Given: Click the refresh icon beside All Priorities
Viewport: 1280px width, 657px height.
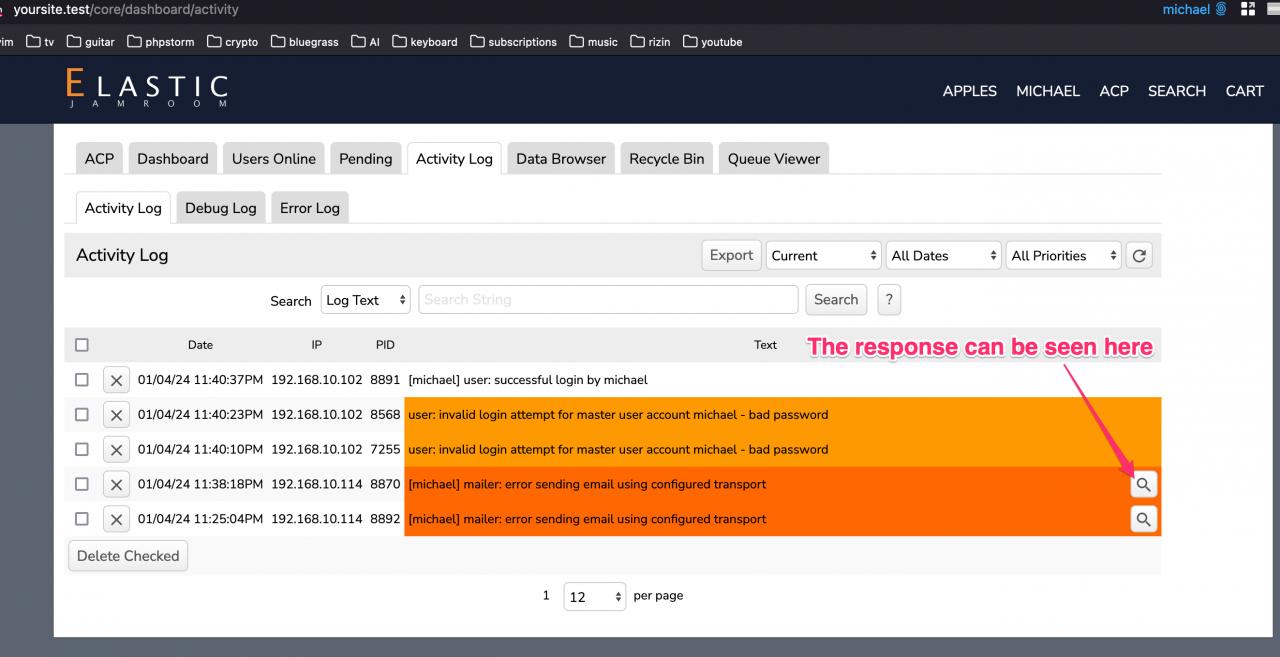Looking at the screenshot, I should point(1138,256).
